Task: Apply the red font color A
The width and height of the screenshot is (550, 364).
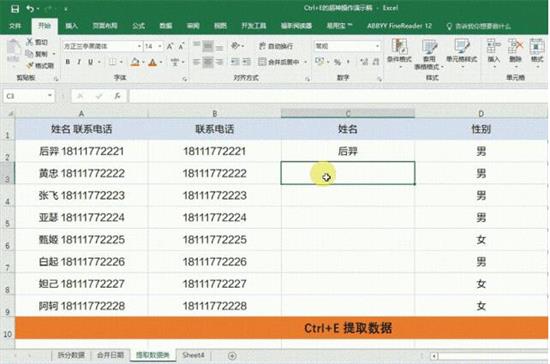Action: [x=153, y=62]
